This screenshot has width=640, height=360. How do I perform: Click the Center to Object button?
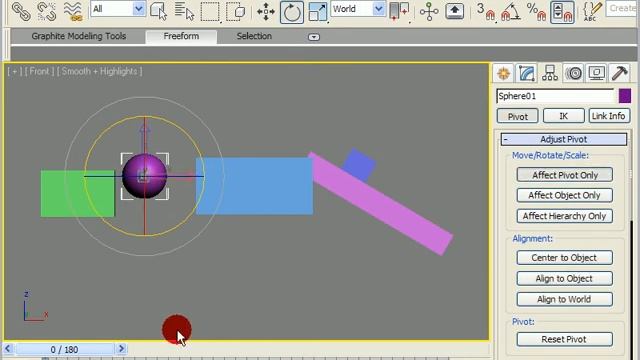coord(564,258)
